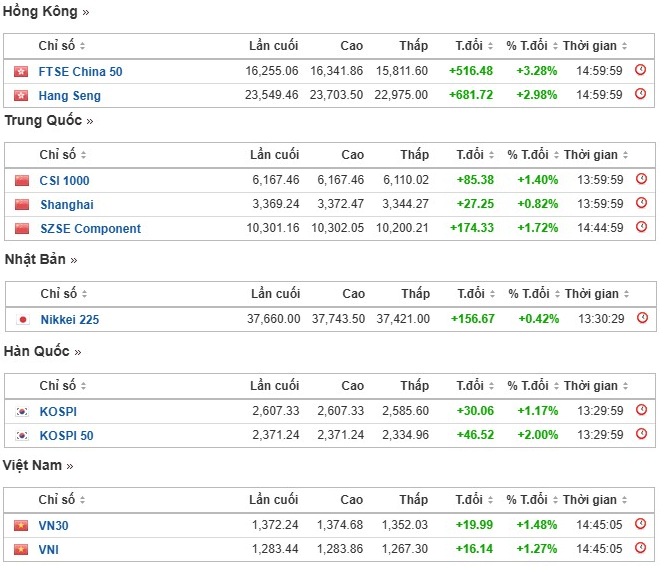Sort Việt Nam table by Thời gian column
665x572 pixels.
(595, 500)
